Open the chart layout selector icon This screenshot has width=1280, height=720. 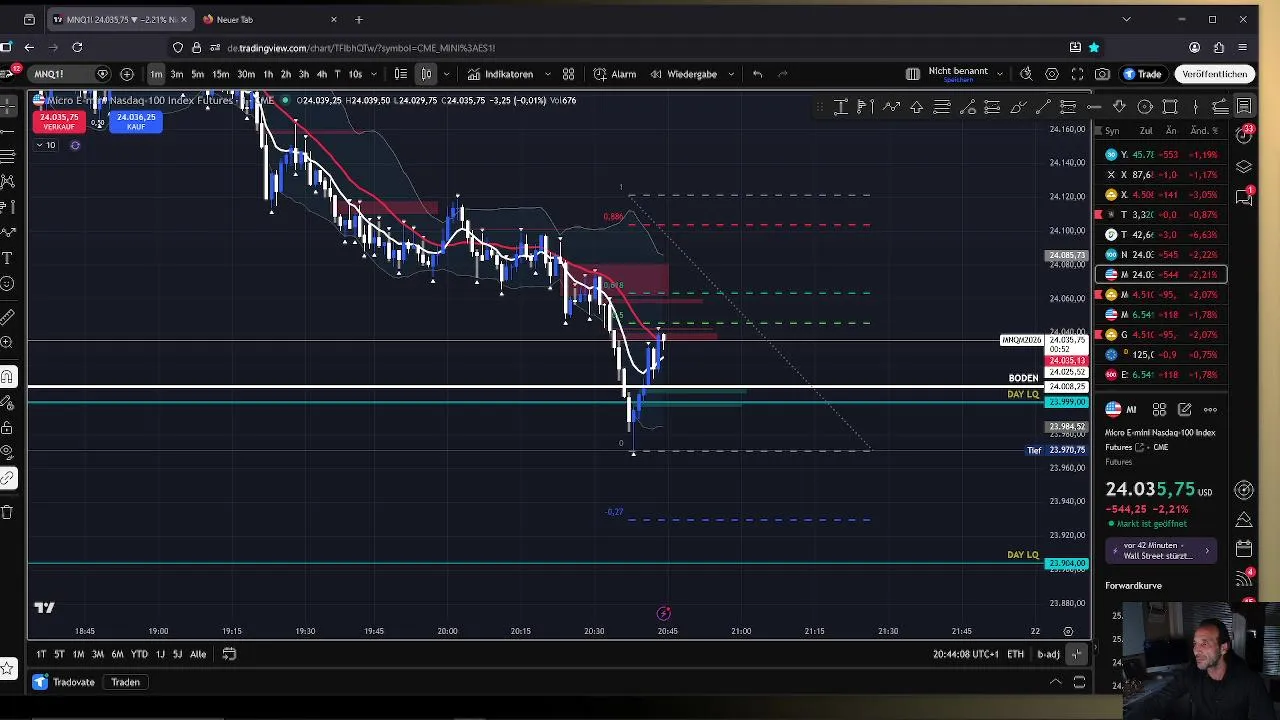(912, 74)
